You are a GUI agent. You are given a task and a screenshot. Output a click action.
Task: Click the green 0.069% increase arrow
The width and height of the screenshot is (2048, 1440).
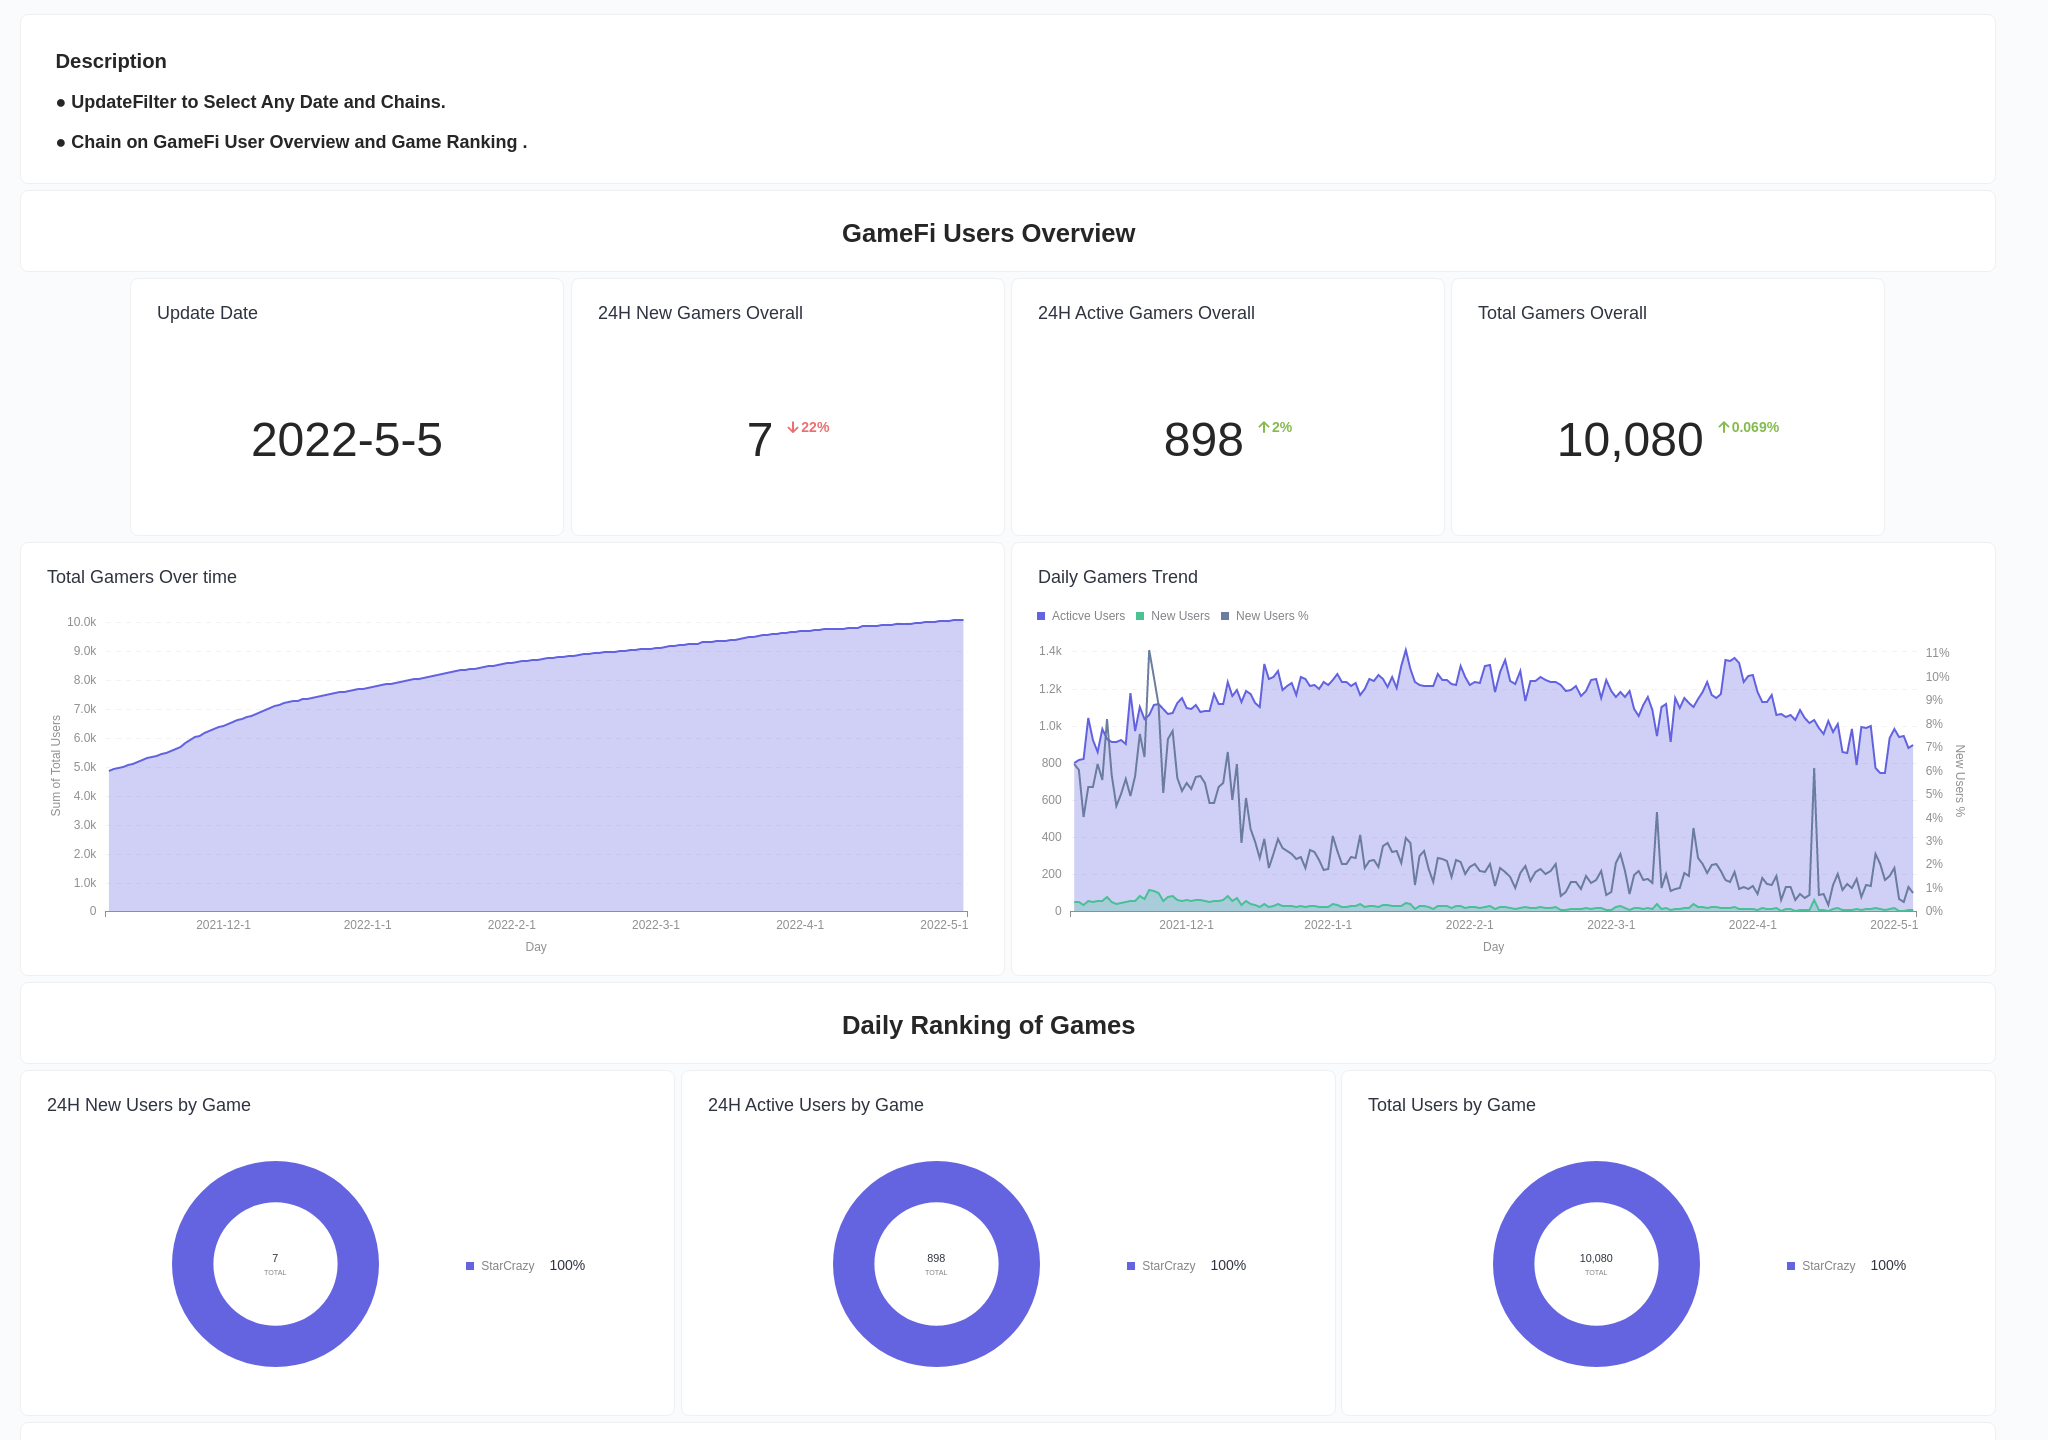(1725, 427)
